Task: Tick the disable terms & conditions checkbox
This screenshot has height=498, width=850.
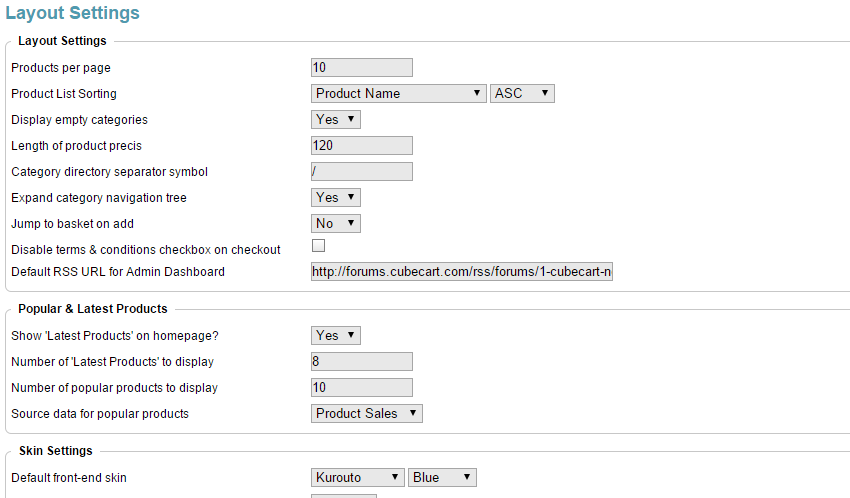Action: coord(319,246)
